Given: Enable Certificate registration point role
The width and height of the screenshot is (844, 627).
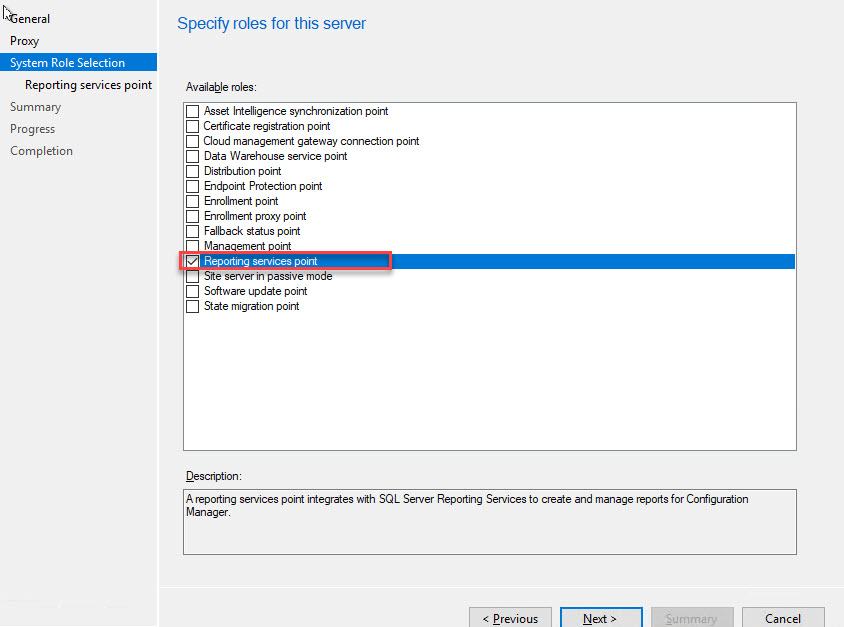Looking at the screenshot, I should coord(193,126).
